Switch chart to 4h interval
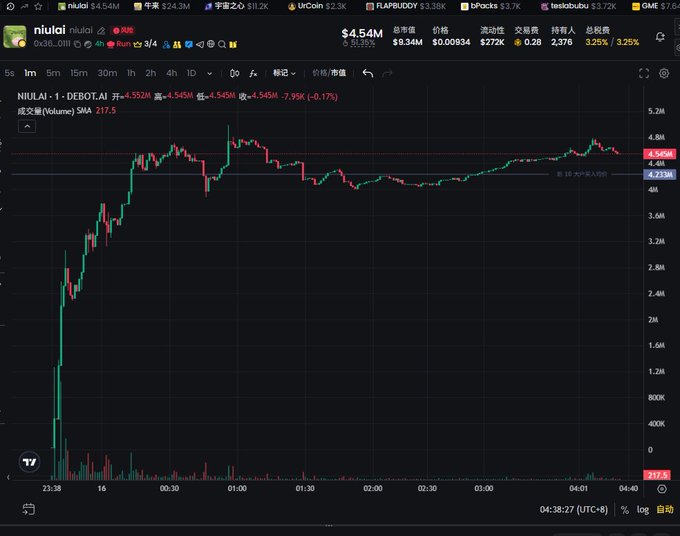 coord(171,73)
